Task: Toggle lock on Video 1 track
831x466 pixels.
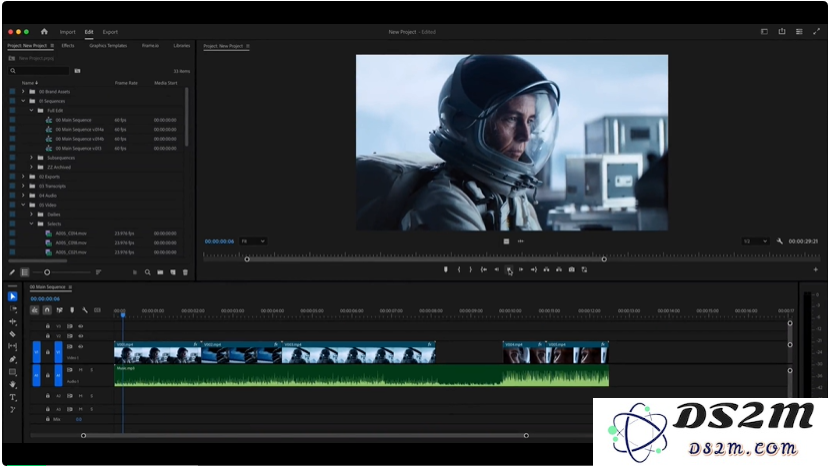Action: pos(48,352)
